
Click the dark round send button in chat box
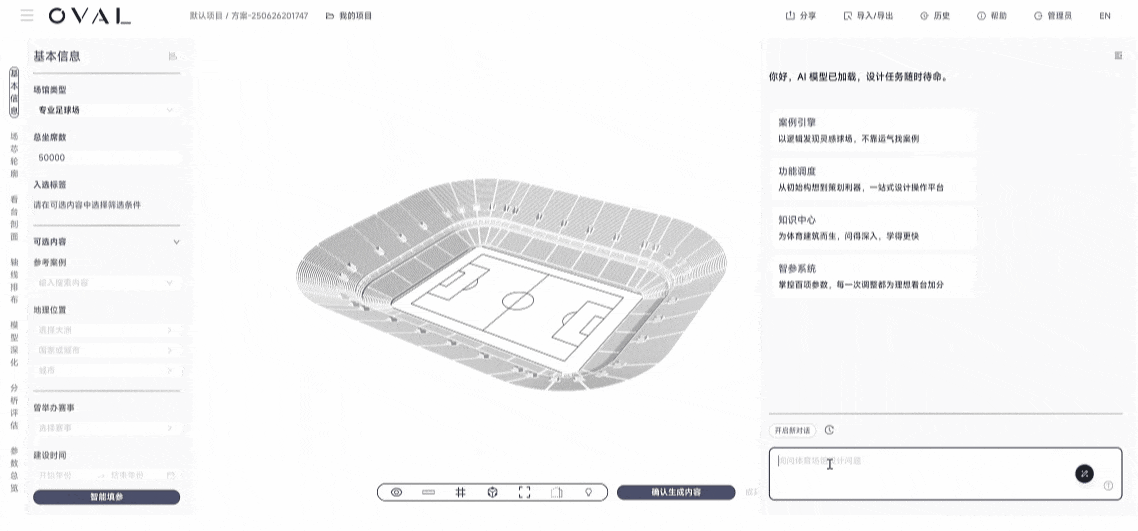tap(1084, 473)
